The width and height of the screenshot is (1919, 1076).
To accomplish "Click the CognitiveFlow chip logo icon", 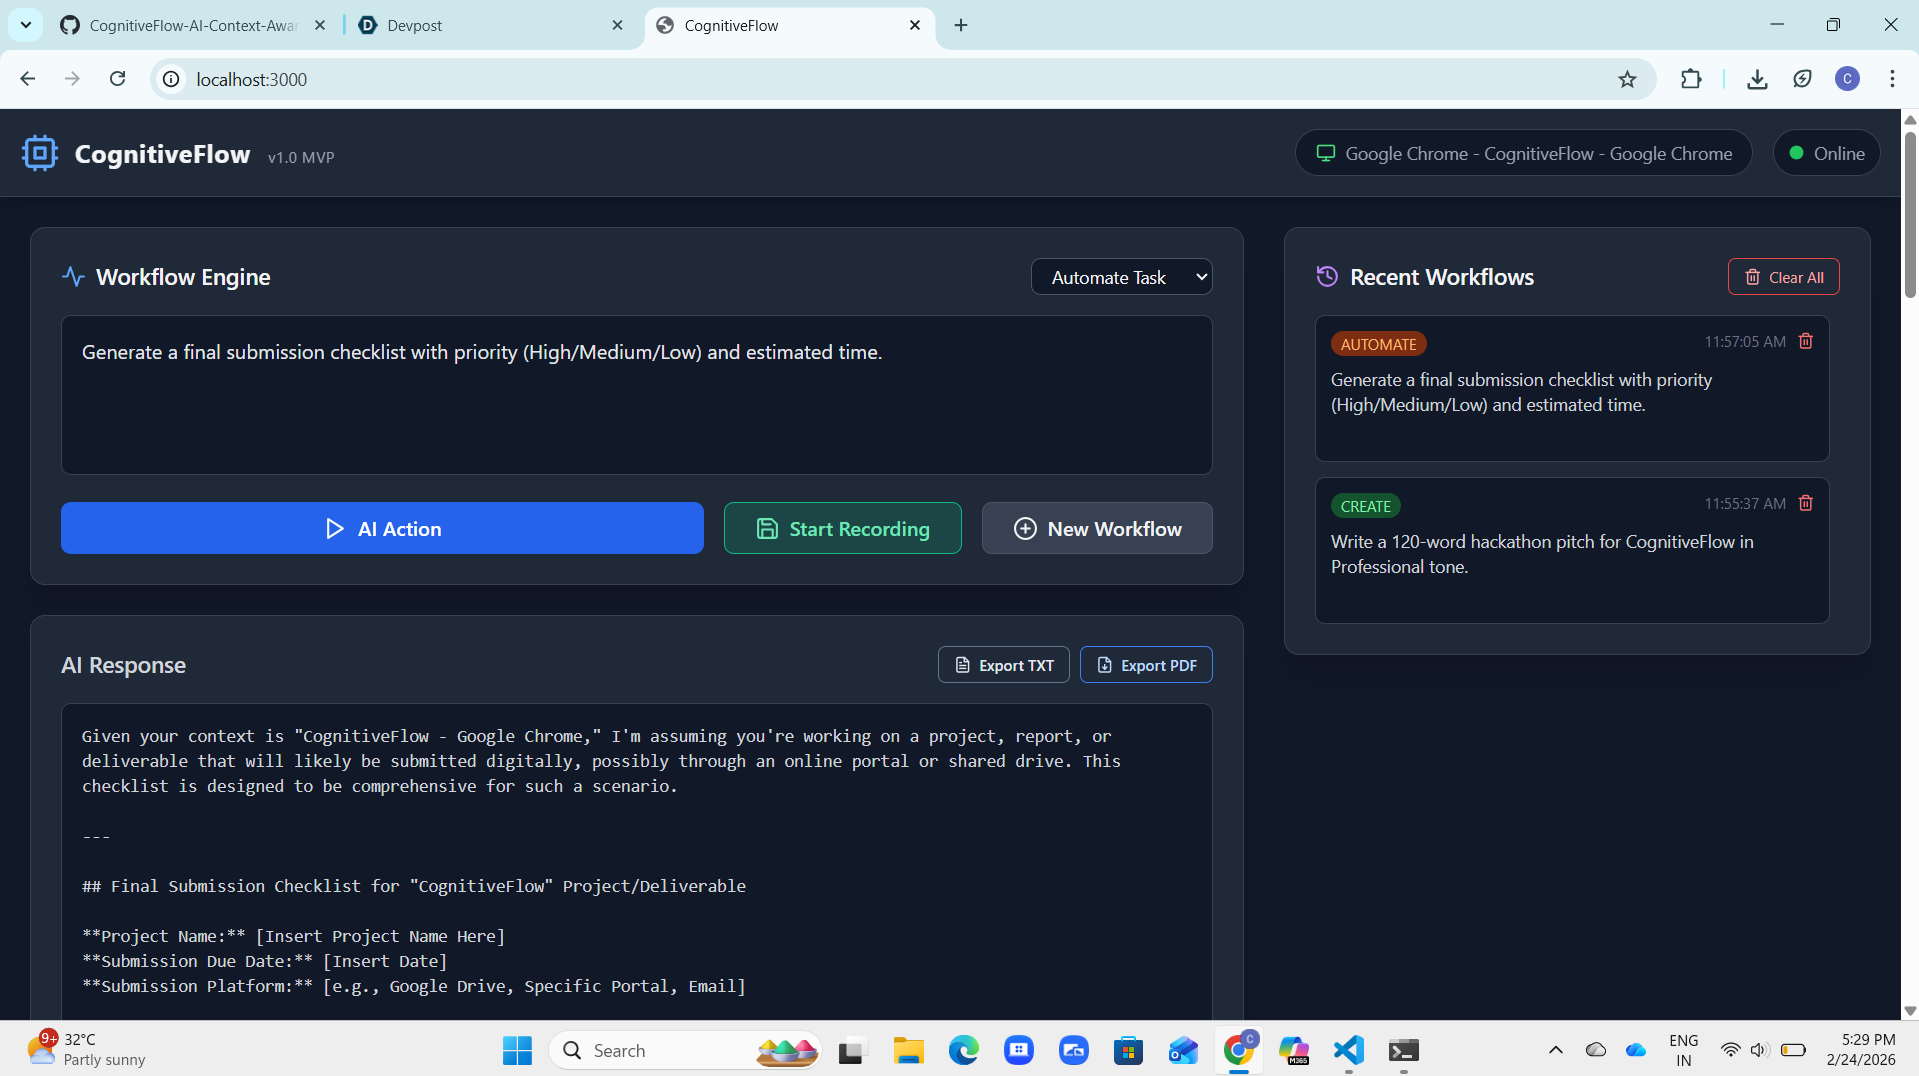I will (x=40, y=153).
